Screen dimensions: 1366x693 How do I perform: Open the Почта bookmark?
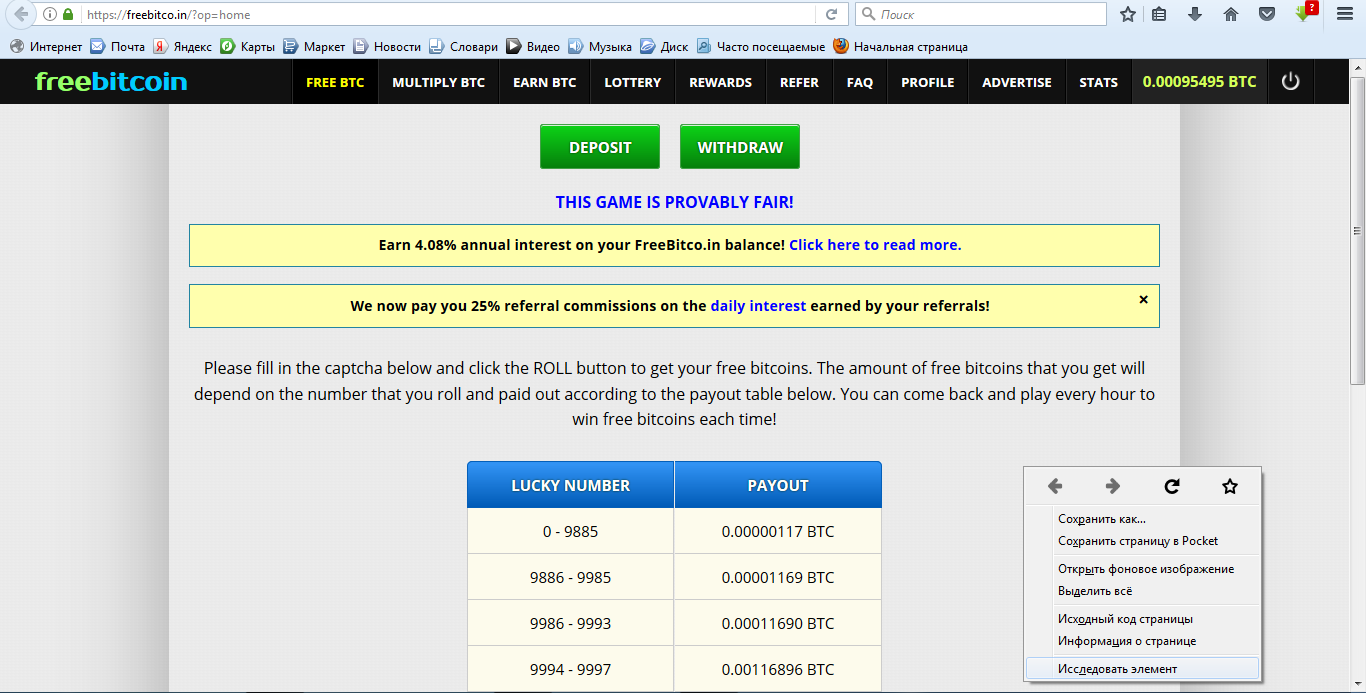click(x=118, y=46)
